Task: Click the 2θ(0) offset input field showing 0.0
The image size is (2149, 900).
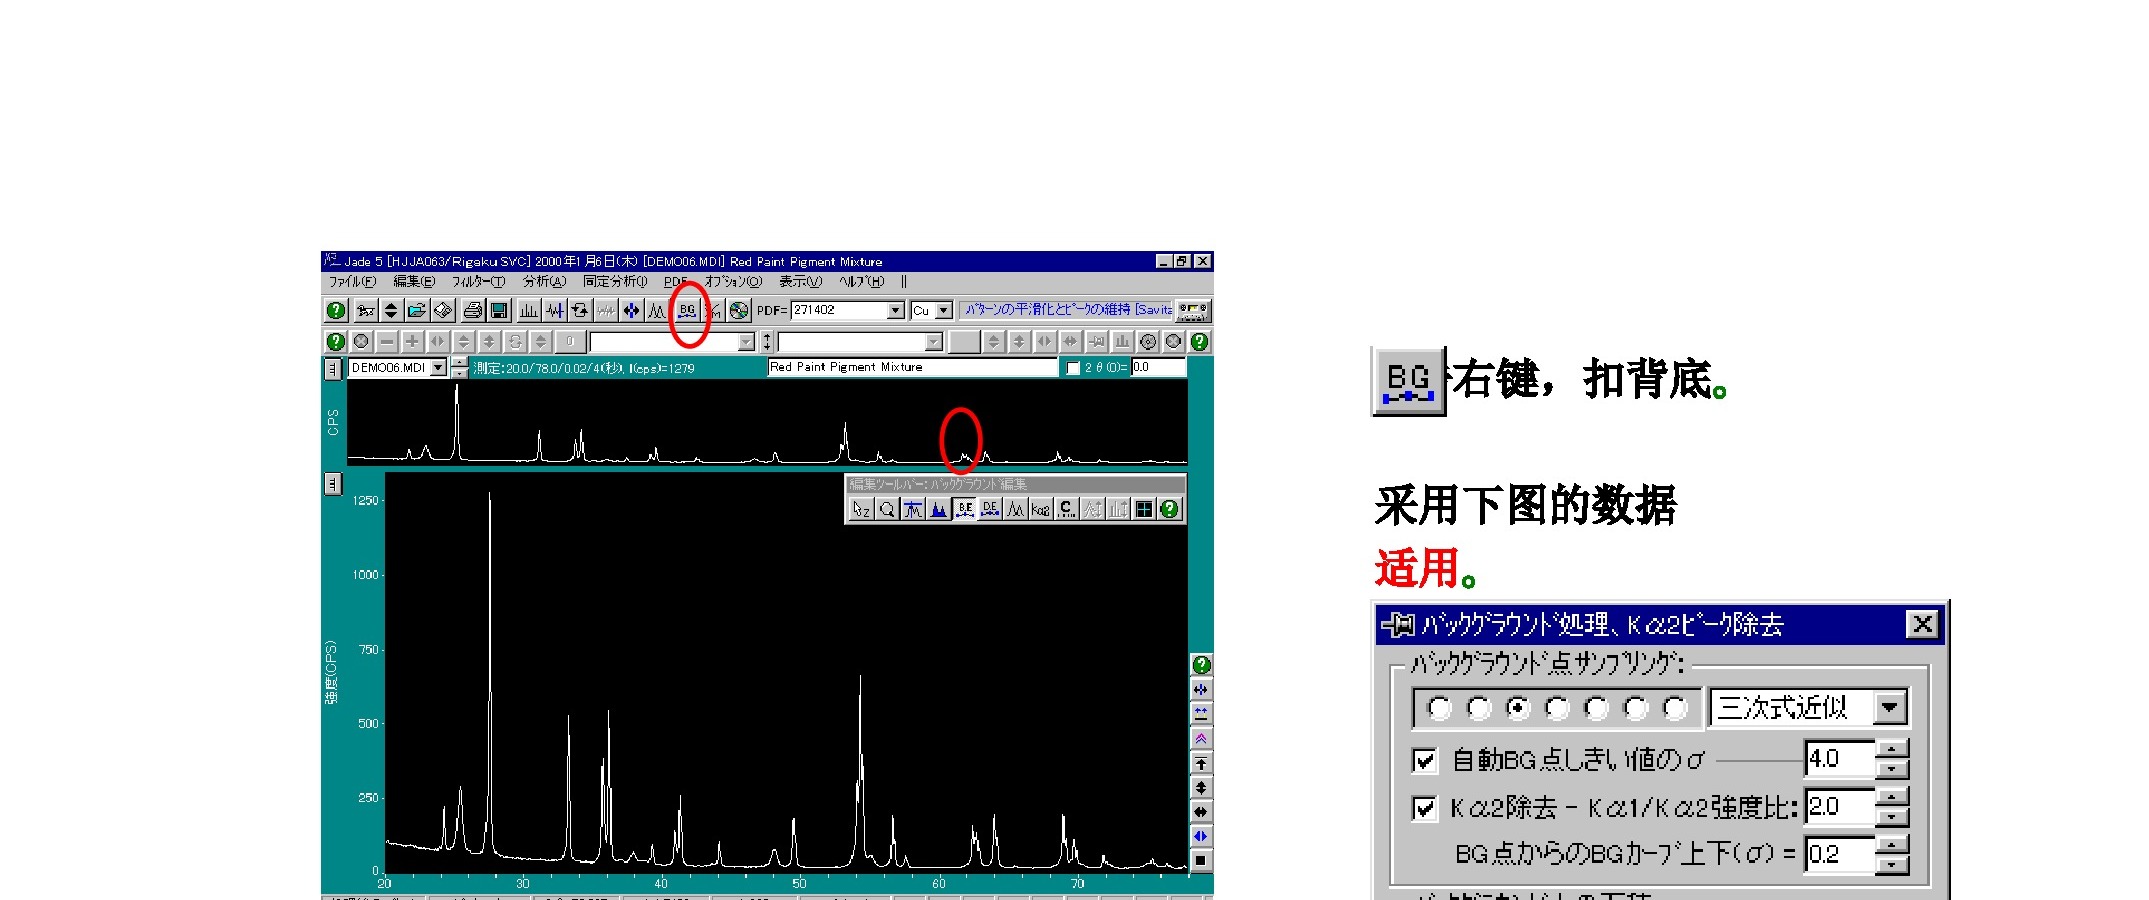Action: coord(1158,367)
